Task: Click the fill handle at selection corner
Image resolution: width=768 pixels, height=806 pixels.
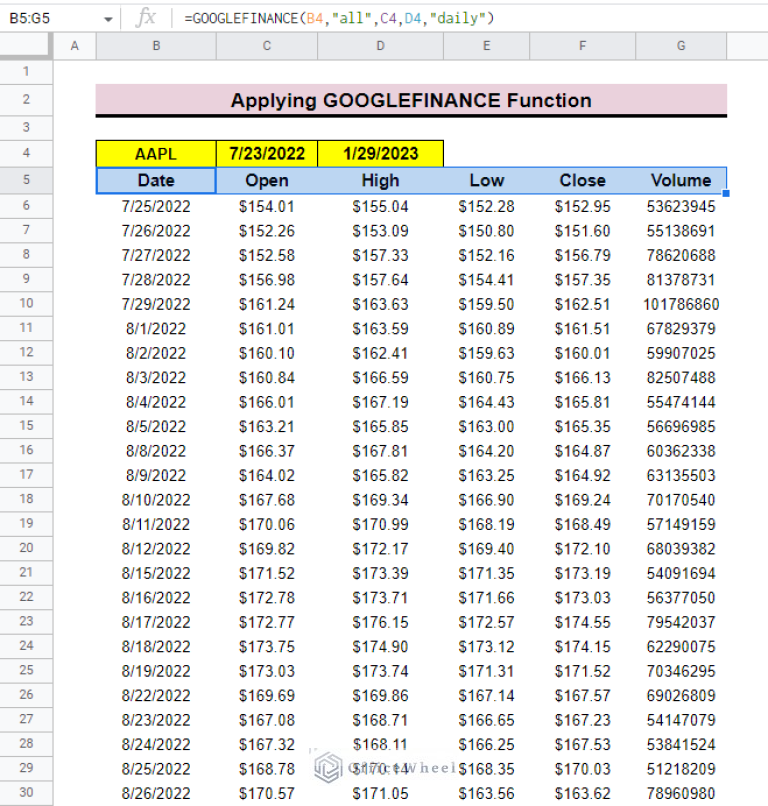Action: [725, 193]
